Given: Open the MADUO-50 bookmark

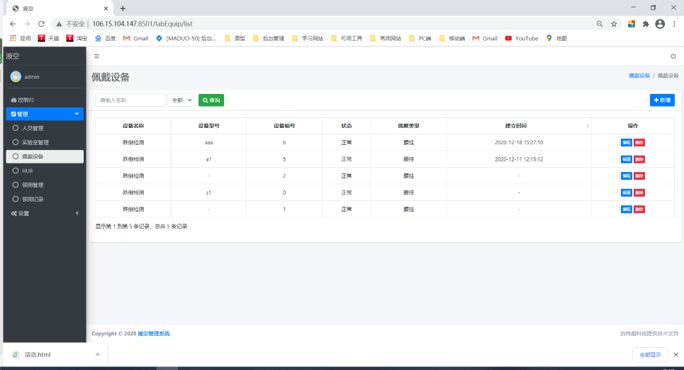Looking at the screenshot, I should click(186, 38).
